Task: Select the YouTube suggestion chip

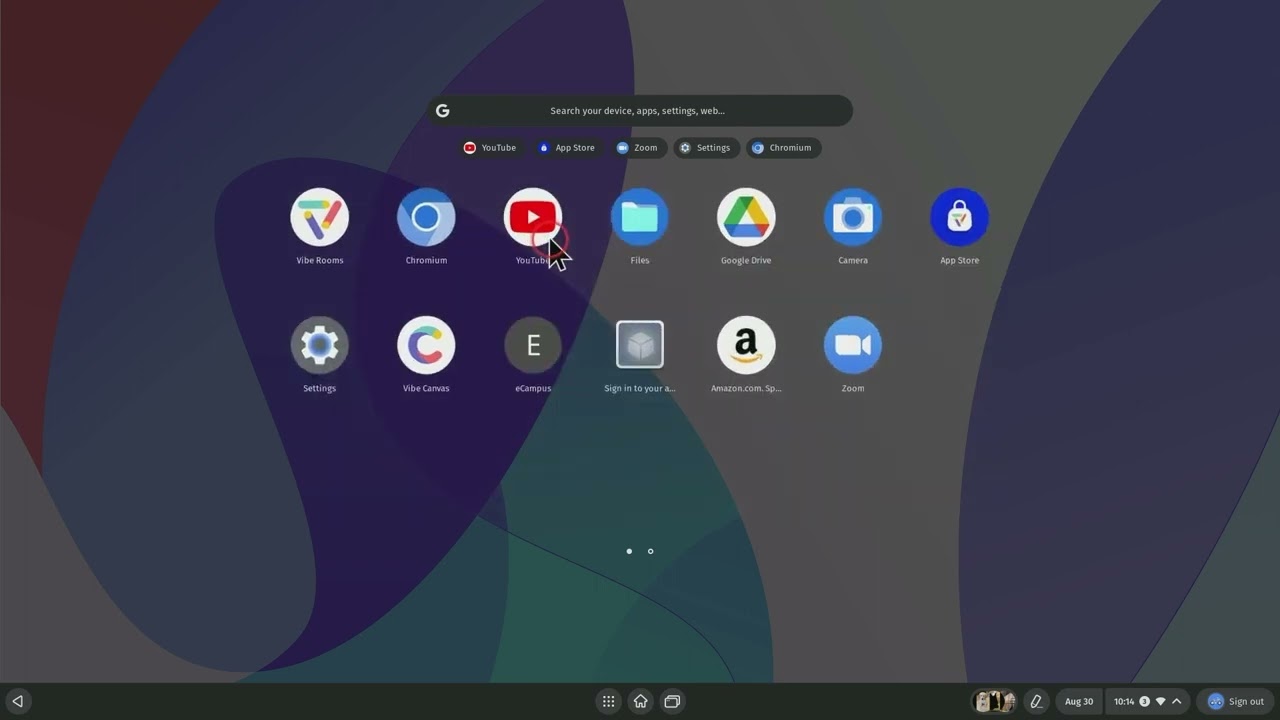Action: [x=489, y=148]
